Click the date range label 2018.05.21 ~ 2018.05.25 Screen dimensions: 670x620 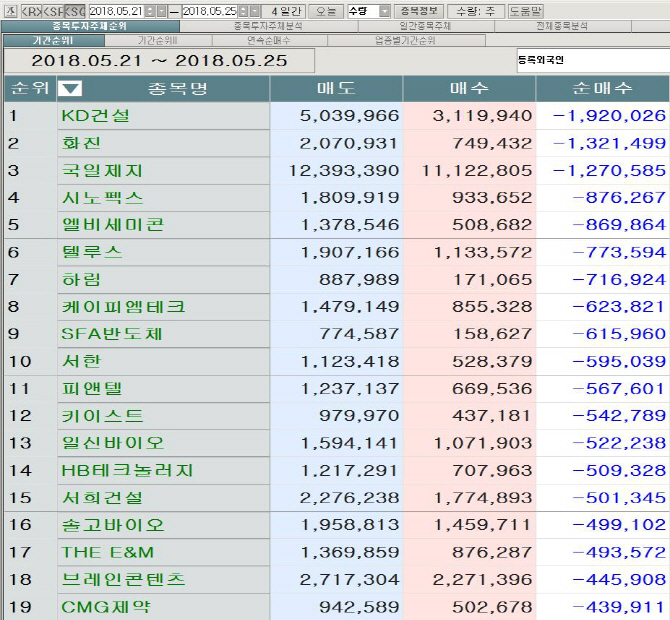click(x=159, y=61)
